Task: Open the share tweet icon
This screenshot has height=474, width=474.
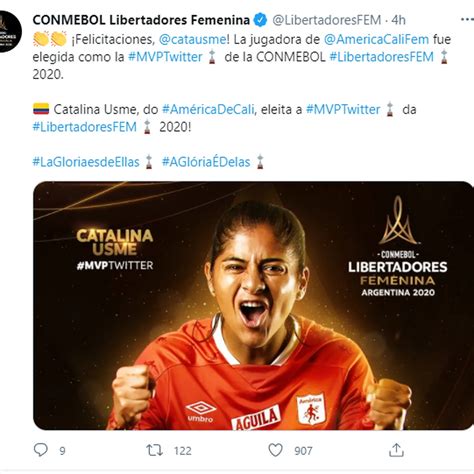Action: coord(396,450)
